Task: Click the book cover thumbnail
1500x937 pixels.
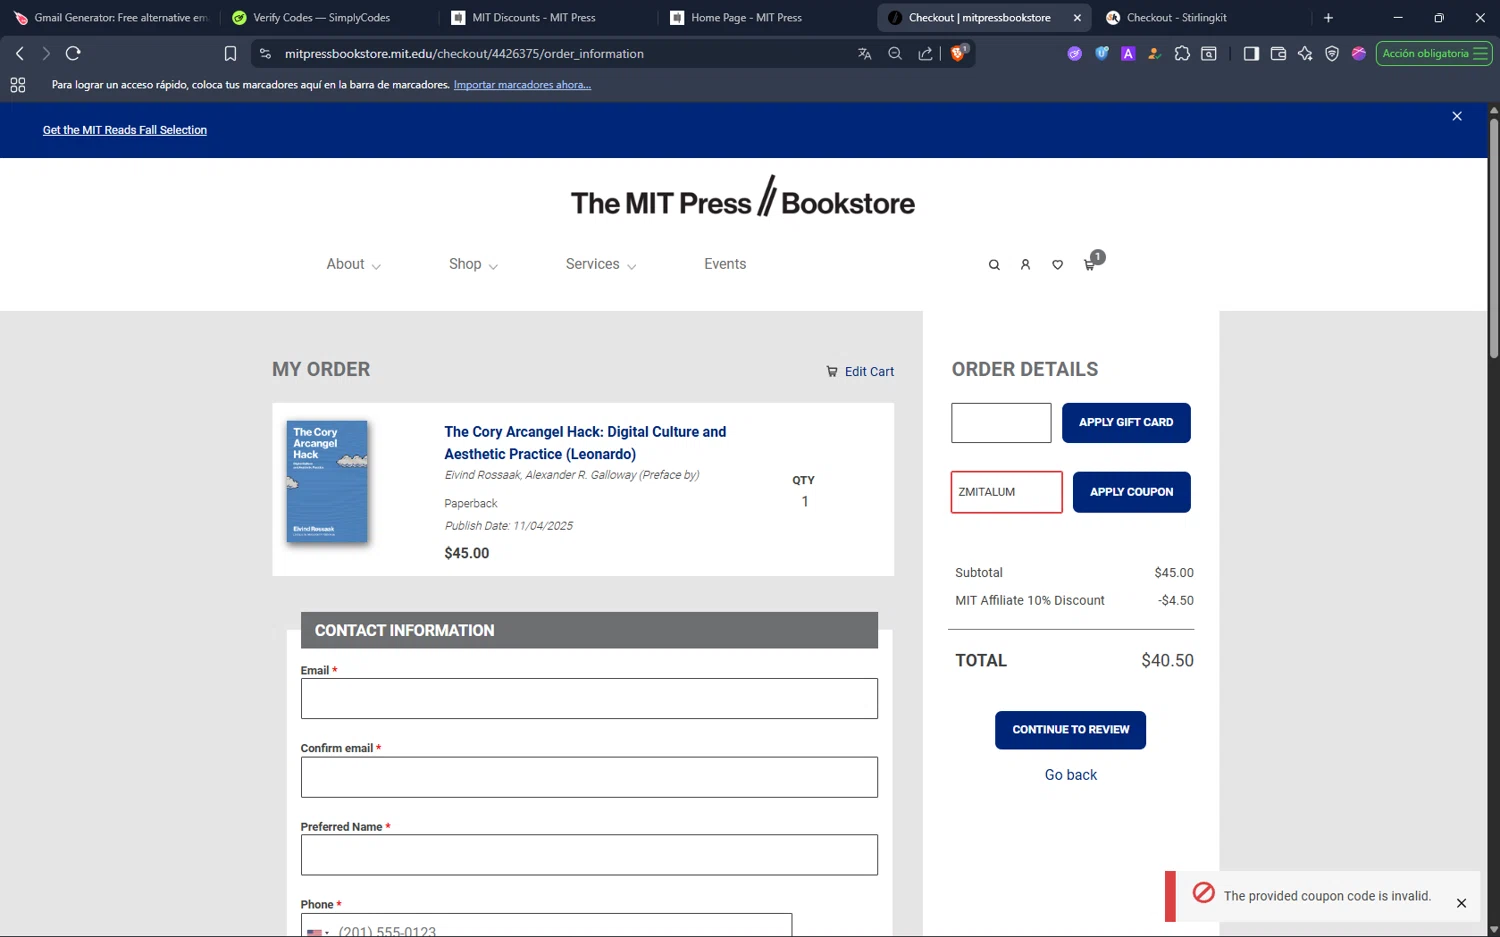Action: point(327,482)
